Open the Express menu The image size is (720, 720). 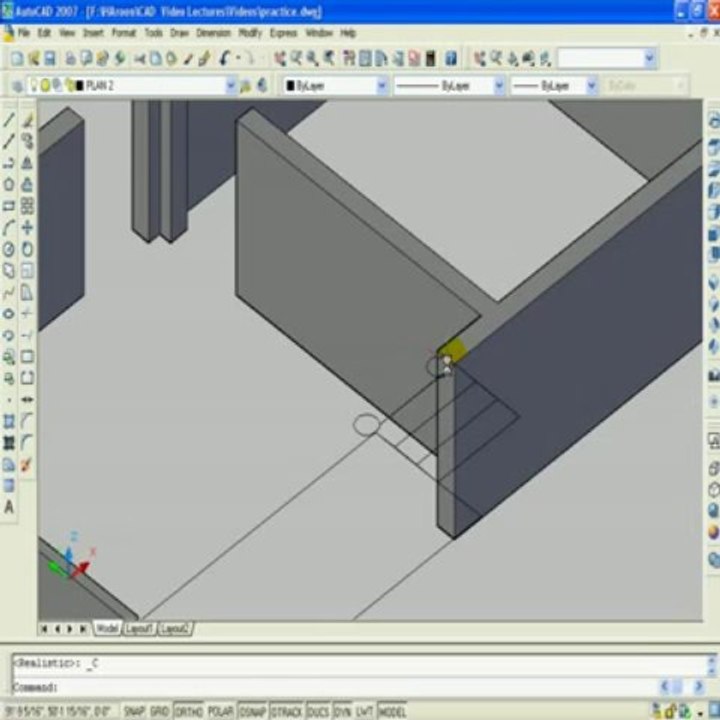coord(283,33)
